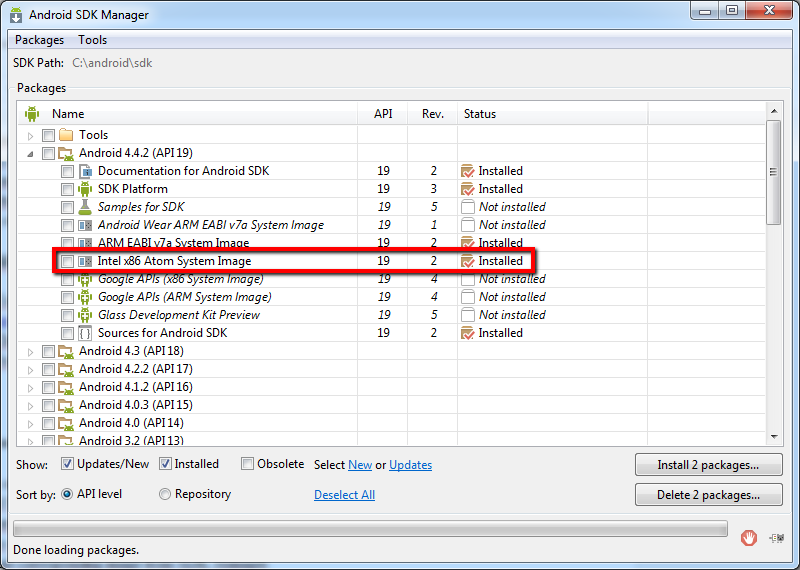Viewport: 800px width, 570px height.
Task: Click the Android SDK Manager title bar icon
Action: 16,15
